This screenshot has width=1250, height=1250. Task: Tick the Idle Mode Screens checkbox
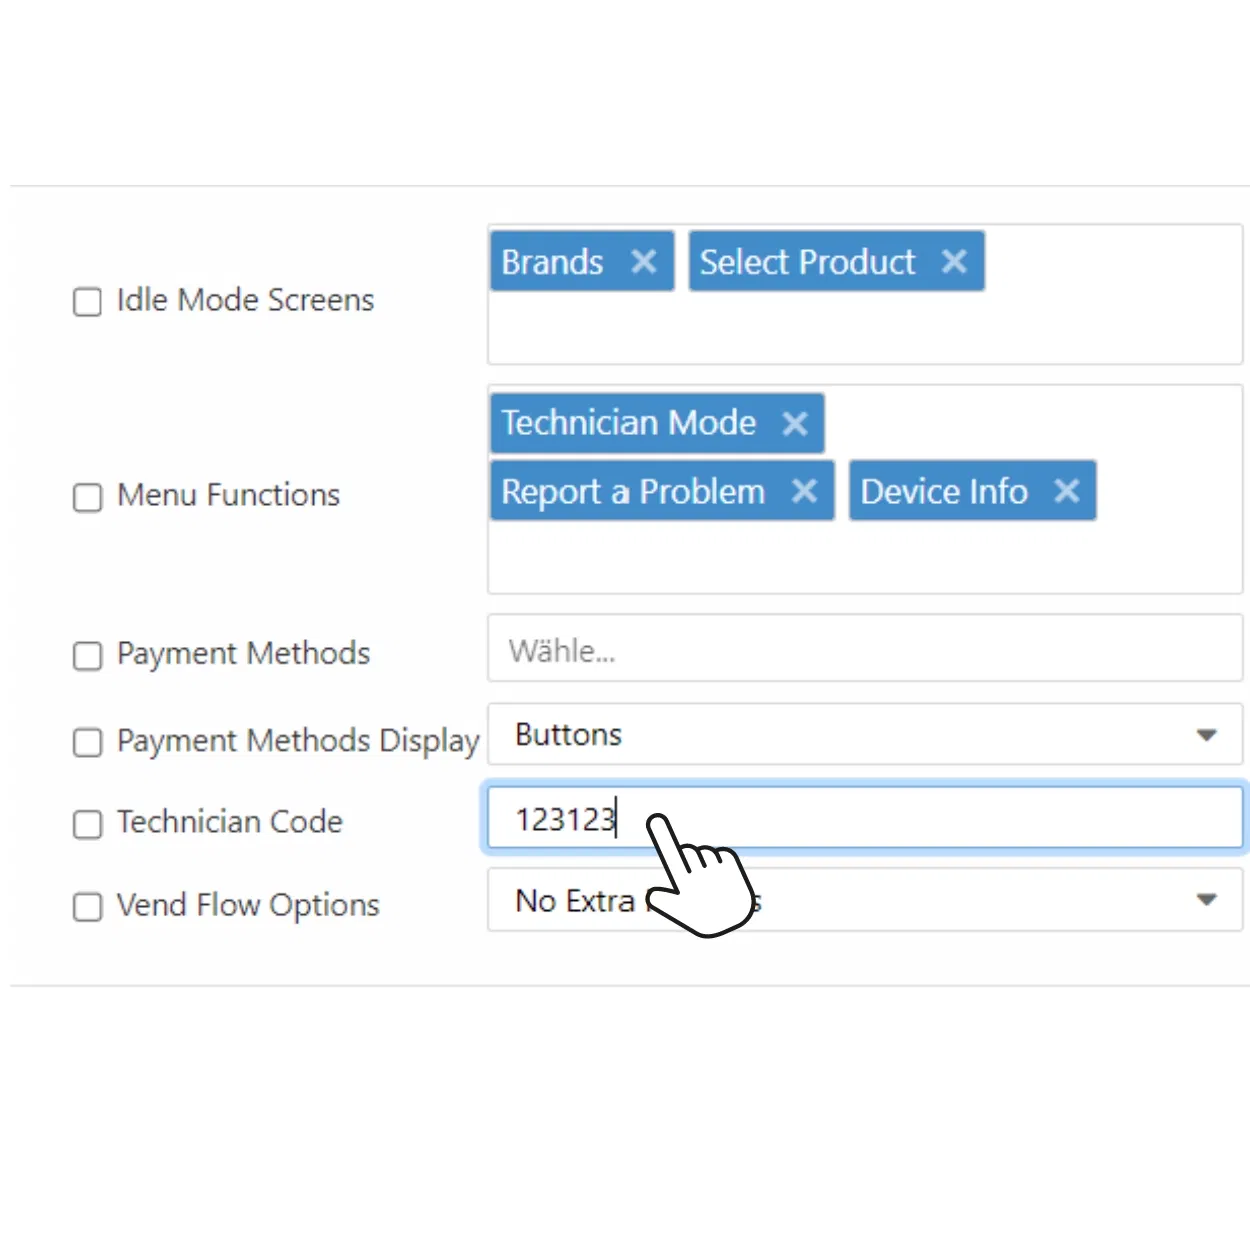click(x=88, y=302)
